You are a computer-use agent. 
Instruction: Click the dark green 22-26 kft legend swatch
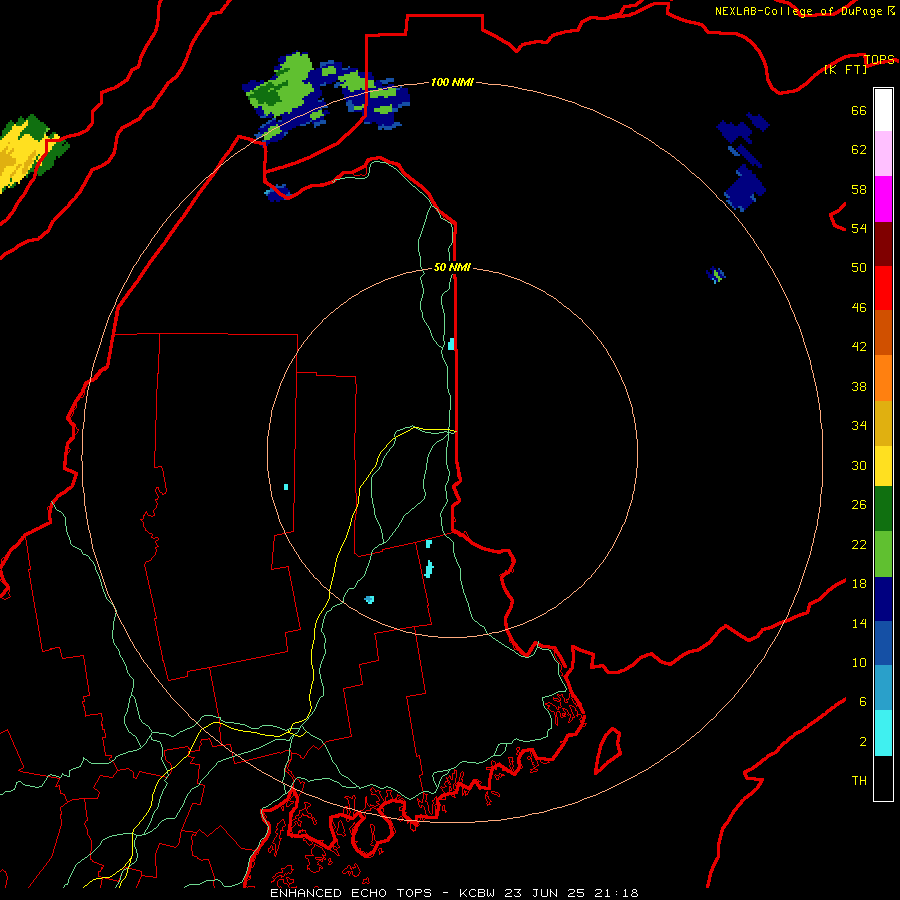[883, 509]
